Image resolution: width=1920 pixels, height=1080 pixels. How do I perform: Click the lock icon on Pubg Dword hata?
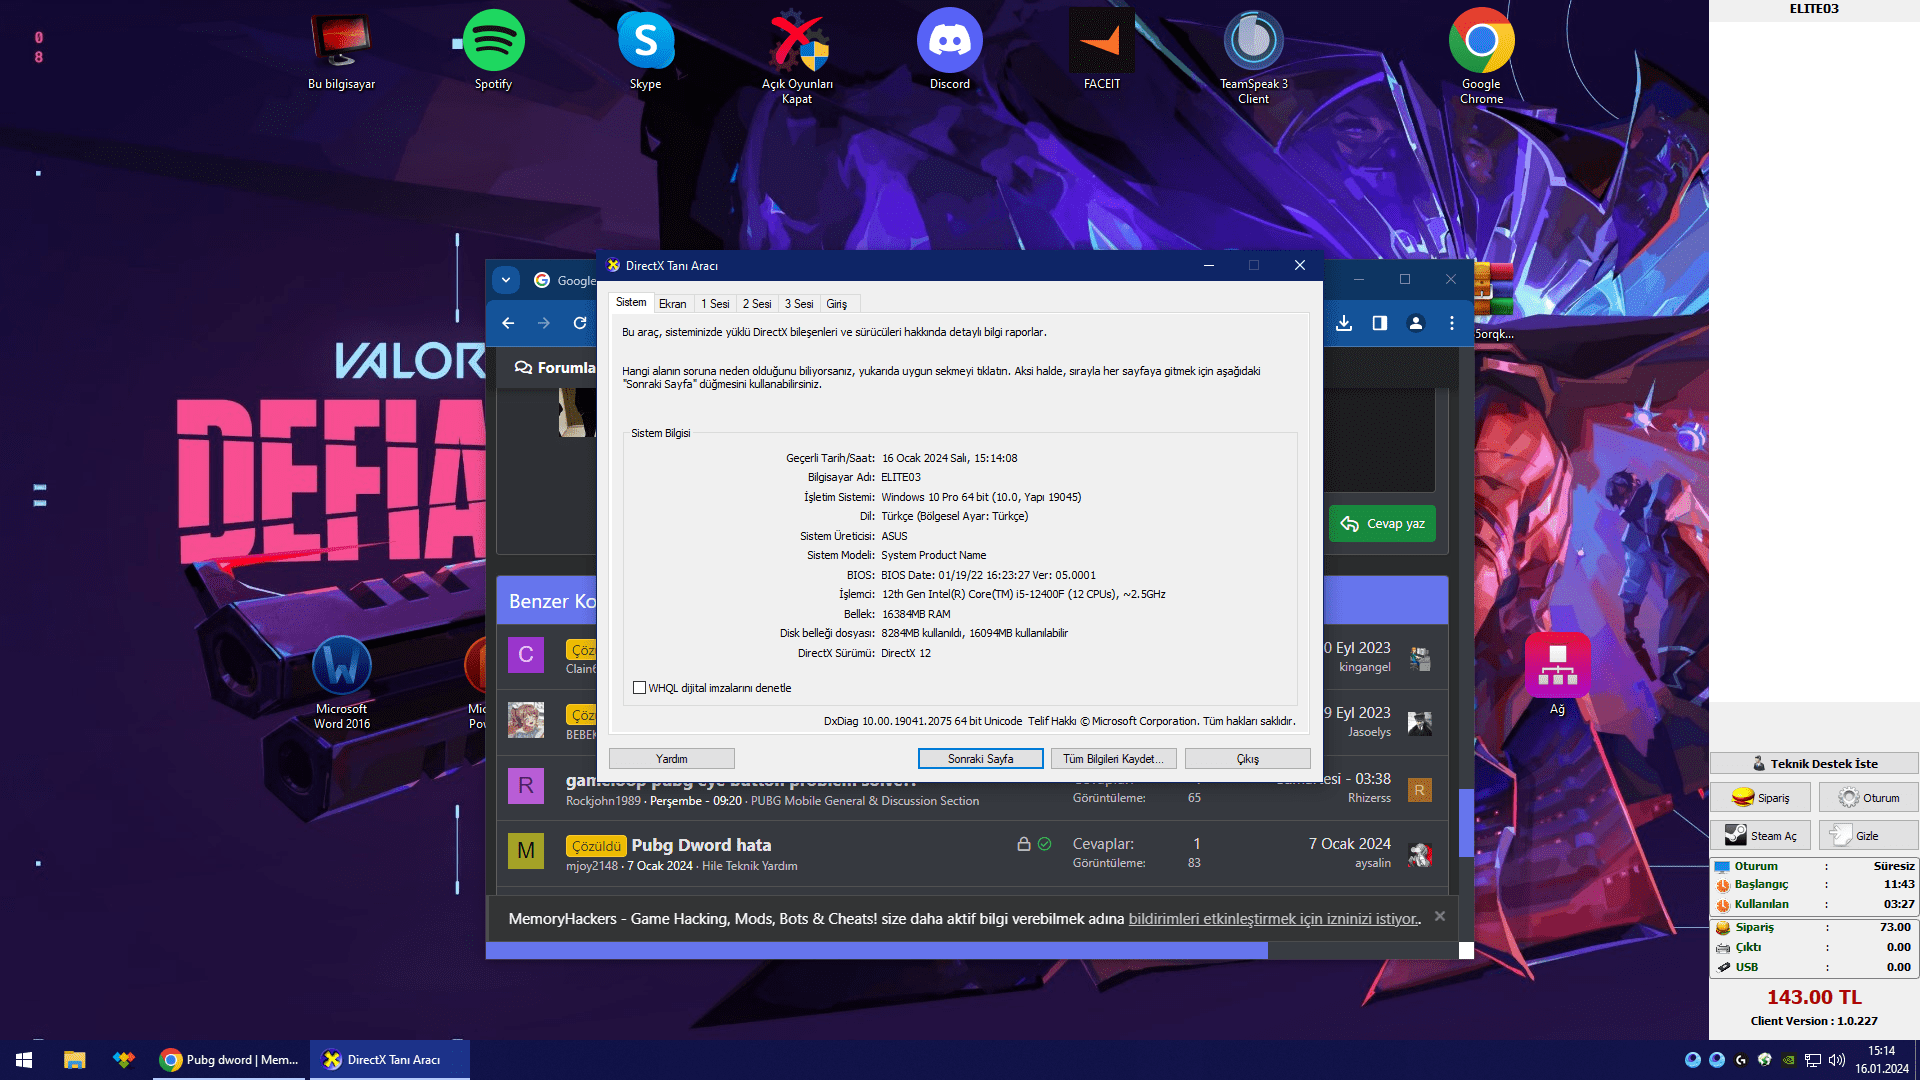[1024, 844]
